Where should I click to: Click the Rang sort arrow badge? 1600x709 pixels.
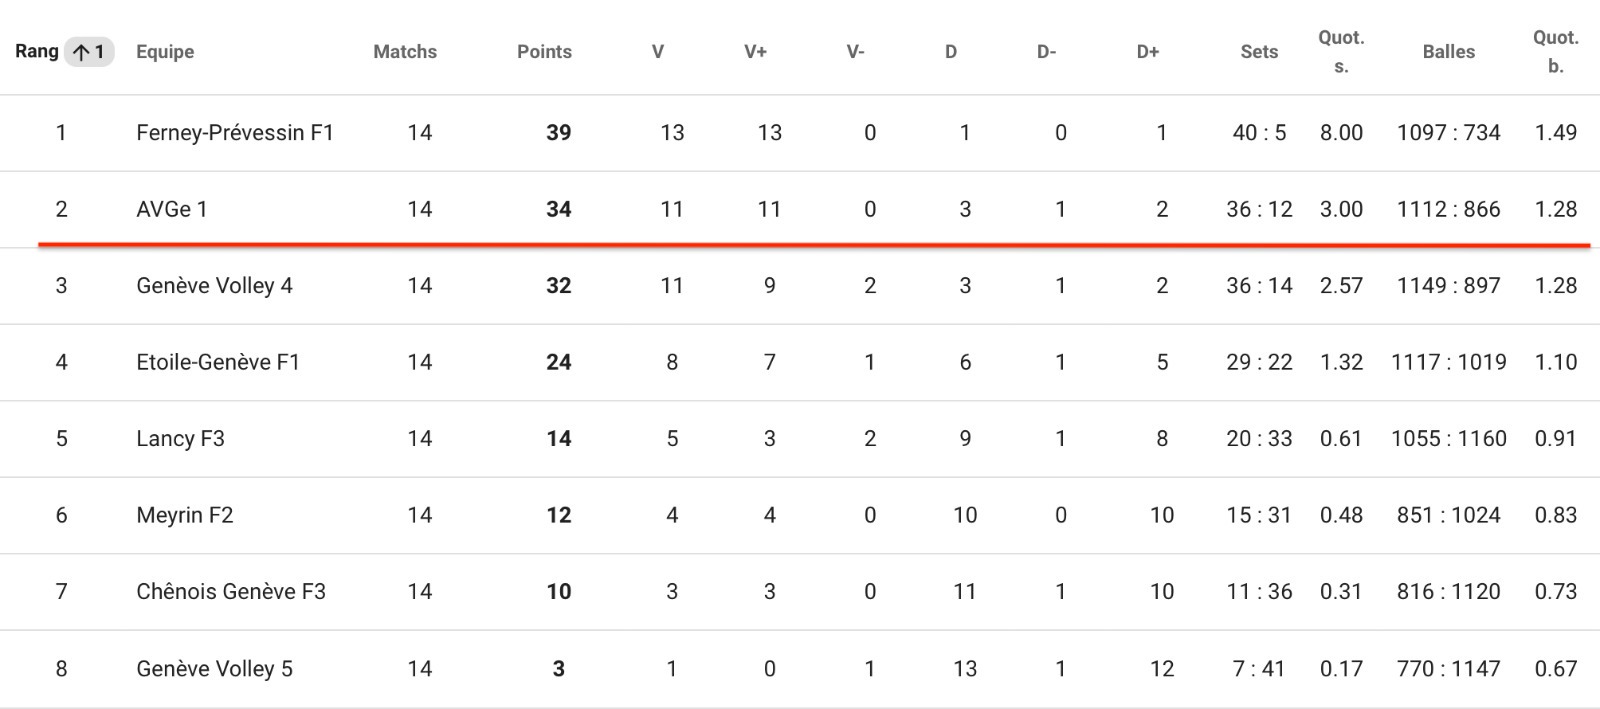pos(89,52)
